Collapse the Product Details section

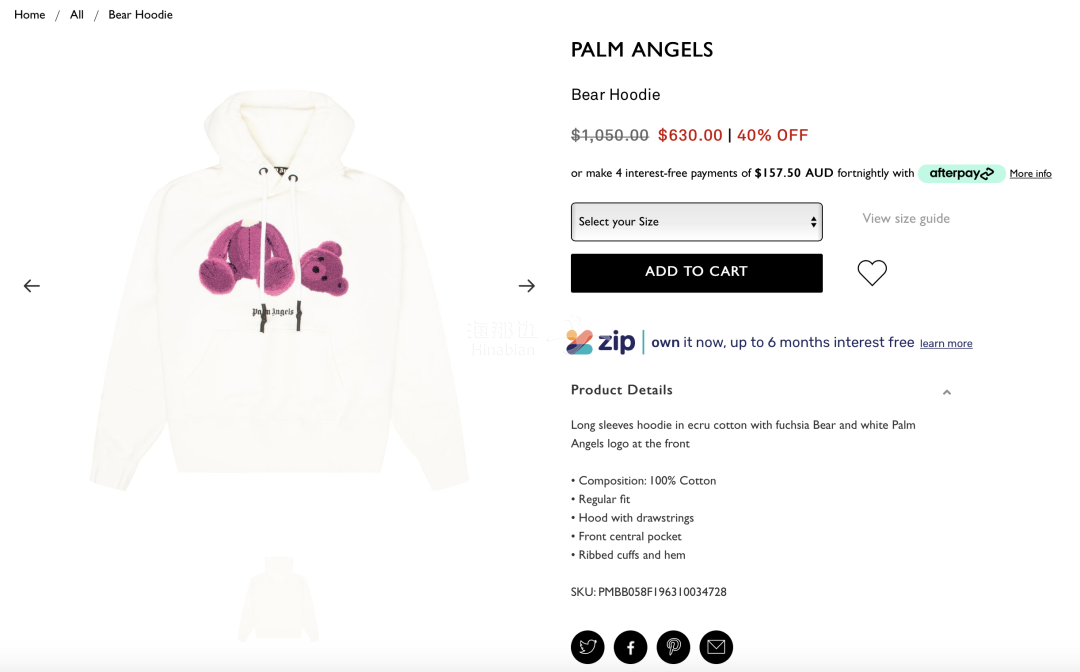point(947,392)
